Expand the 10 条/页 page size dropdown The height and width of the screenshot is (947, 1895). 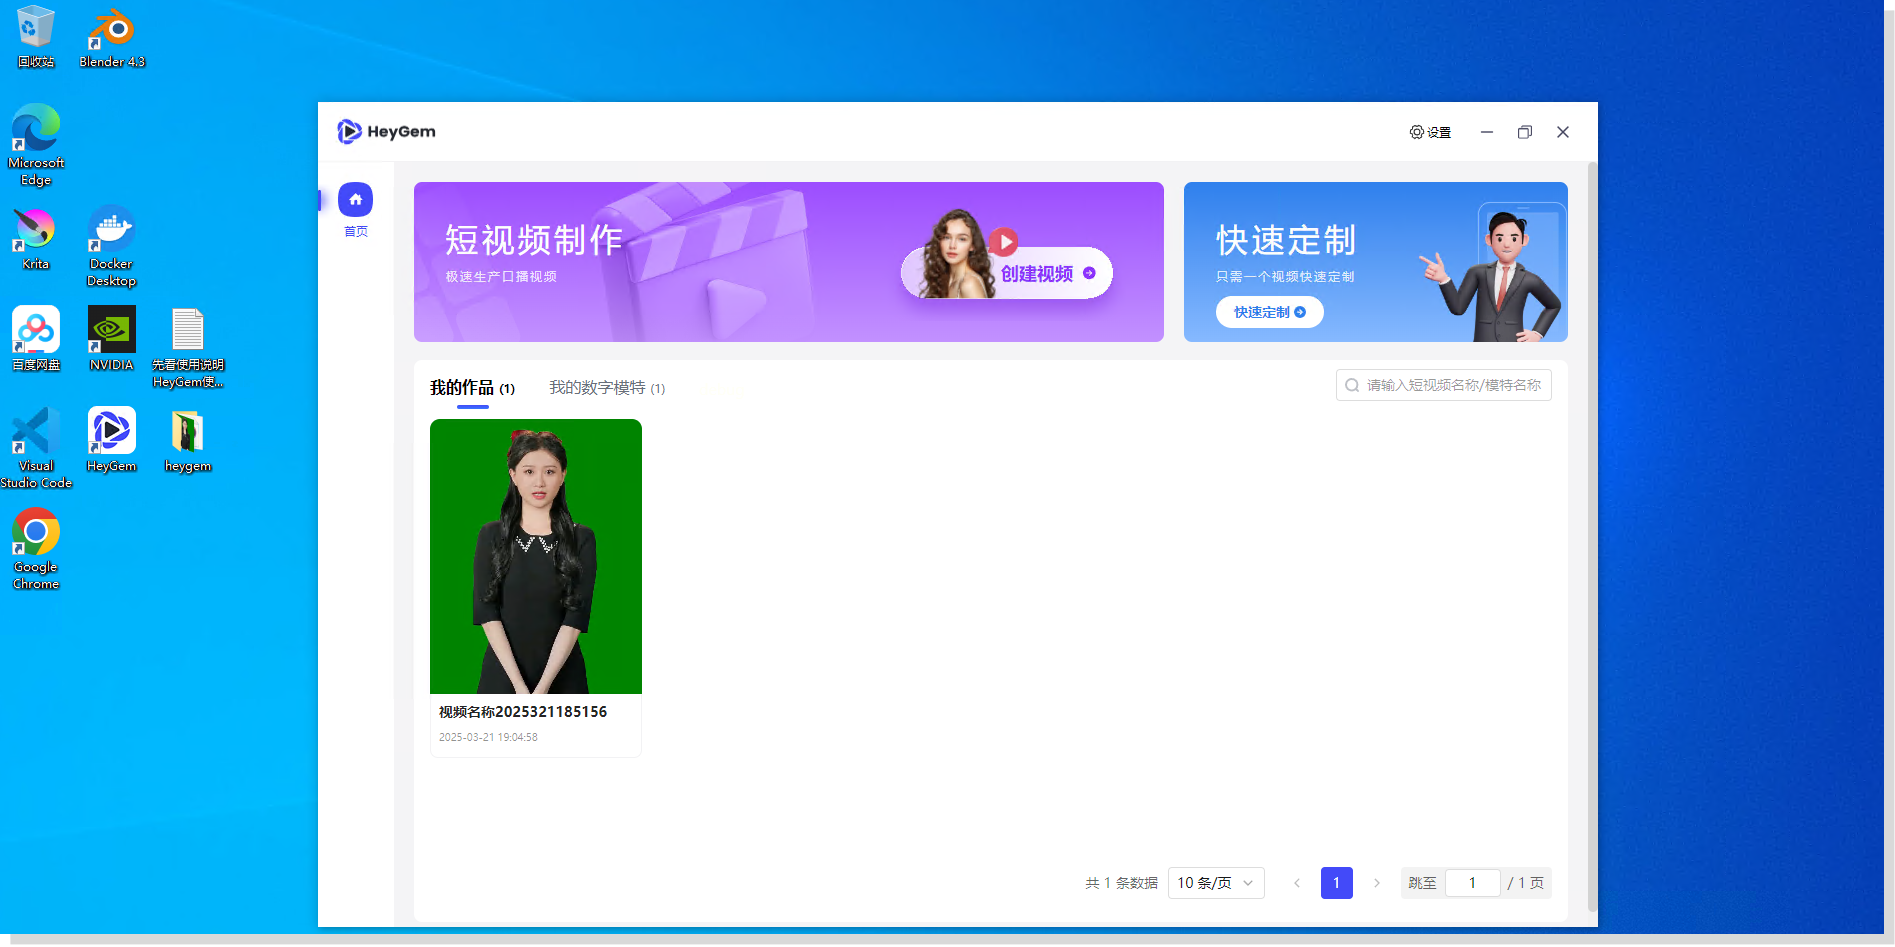[1215, 883]
